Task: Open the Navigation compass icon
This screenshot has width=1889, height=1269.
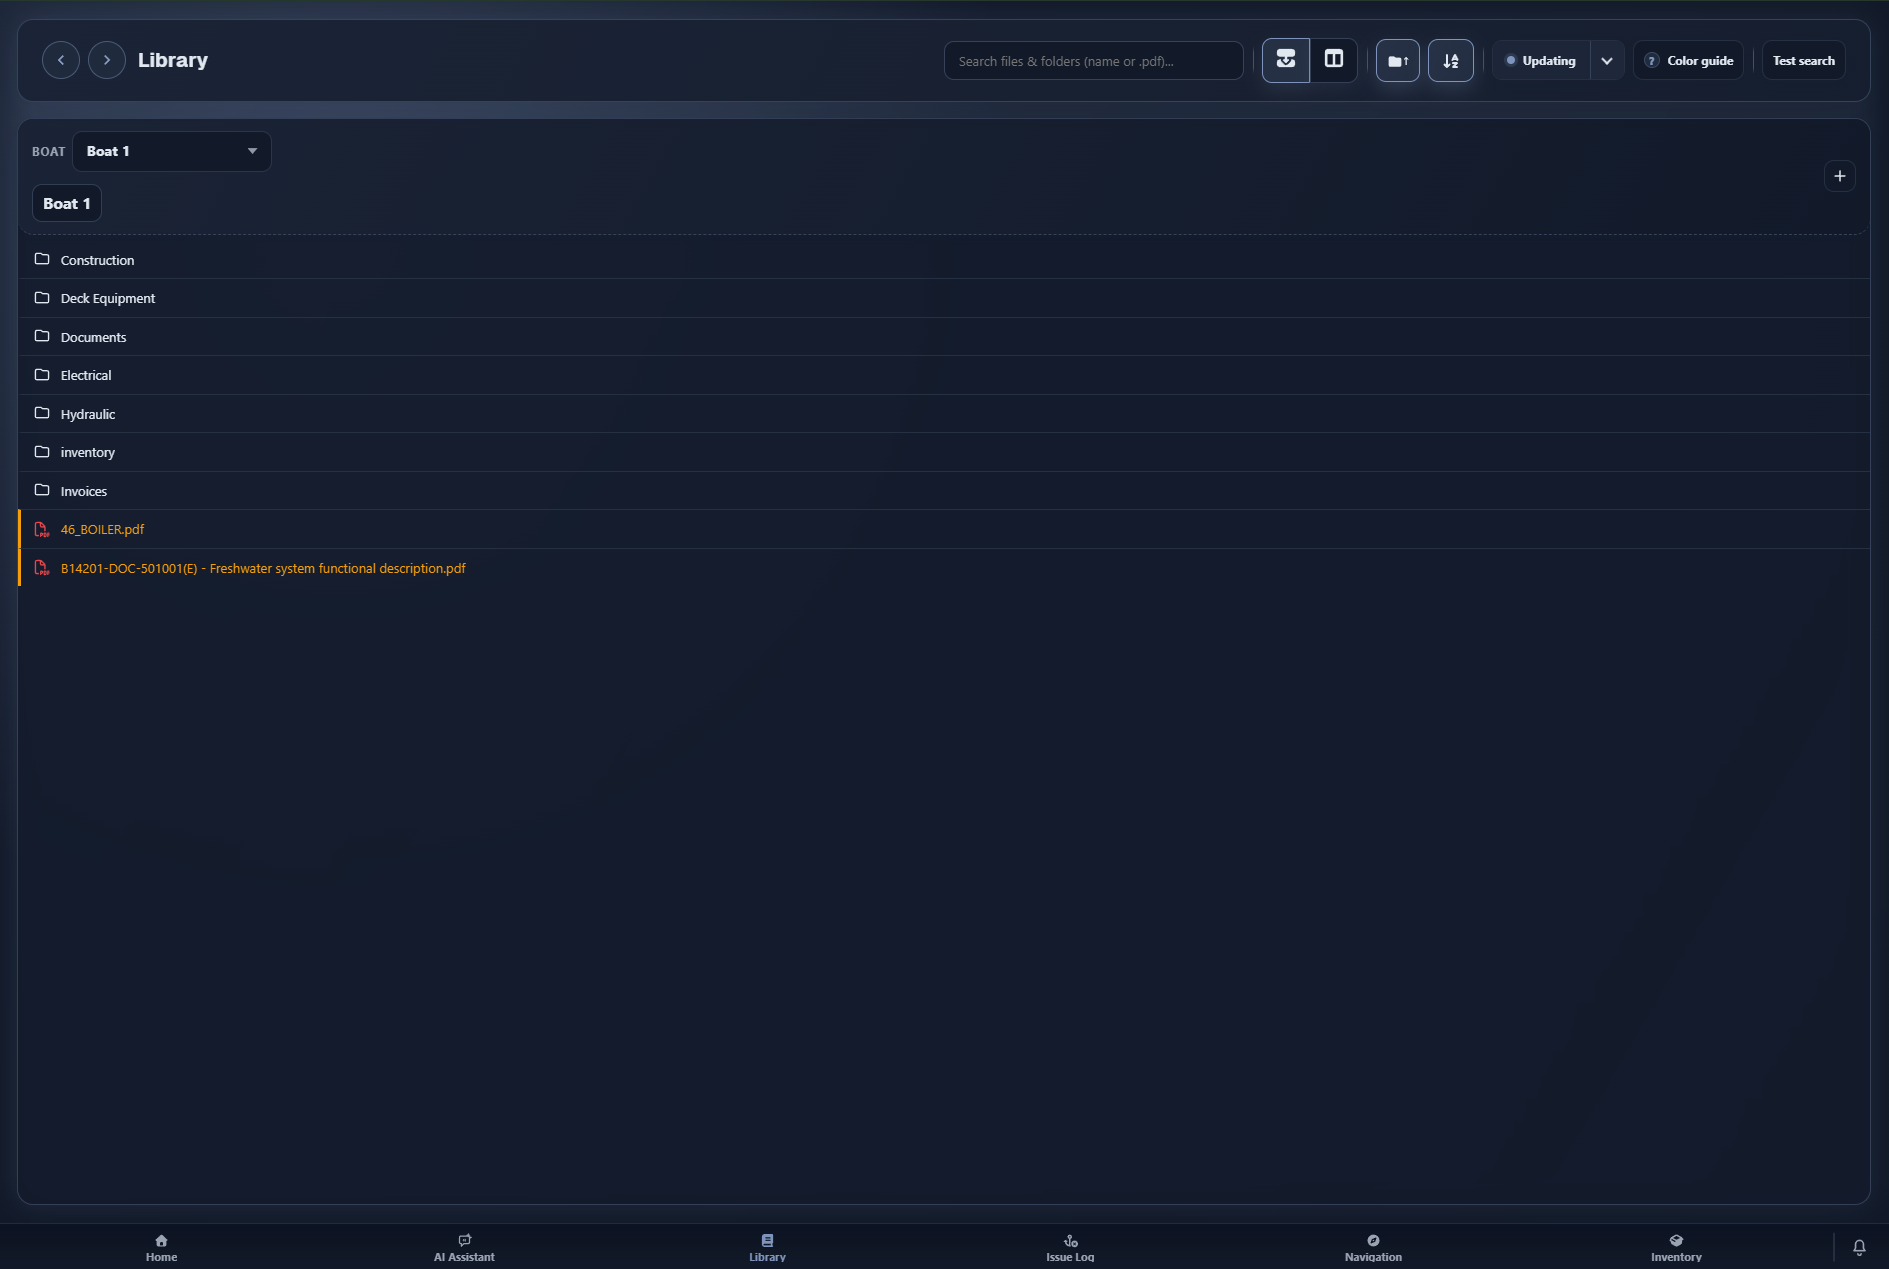Action: click(x=1373, y=1241)
